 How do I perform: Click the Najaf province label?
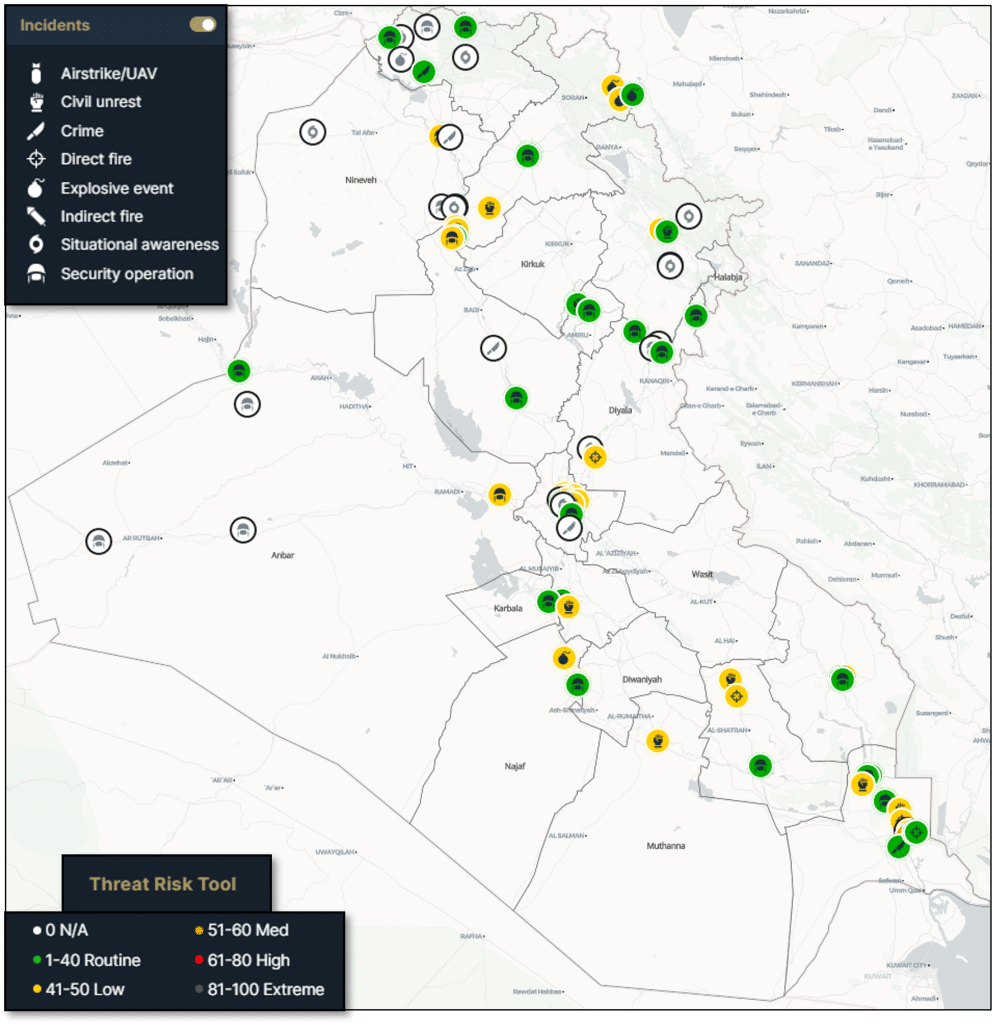click(x=515, y=766)
